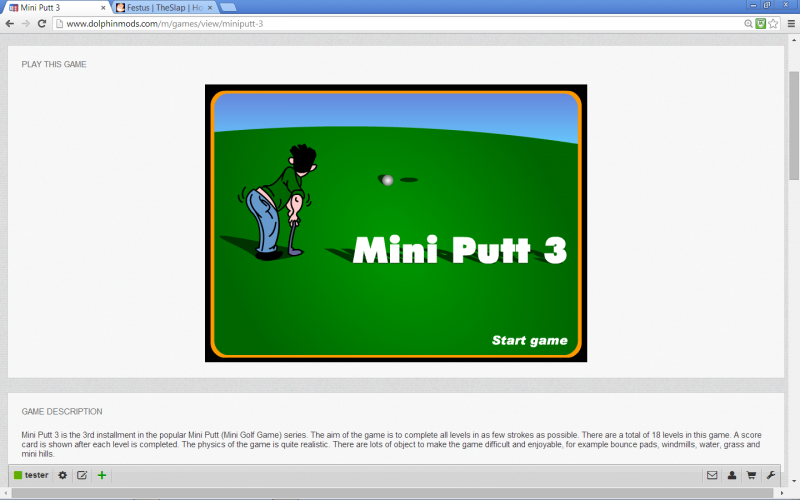Close the Festus TheSlap tab

pos(210,8)
